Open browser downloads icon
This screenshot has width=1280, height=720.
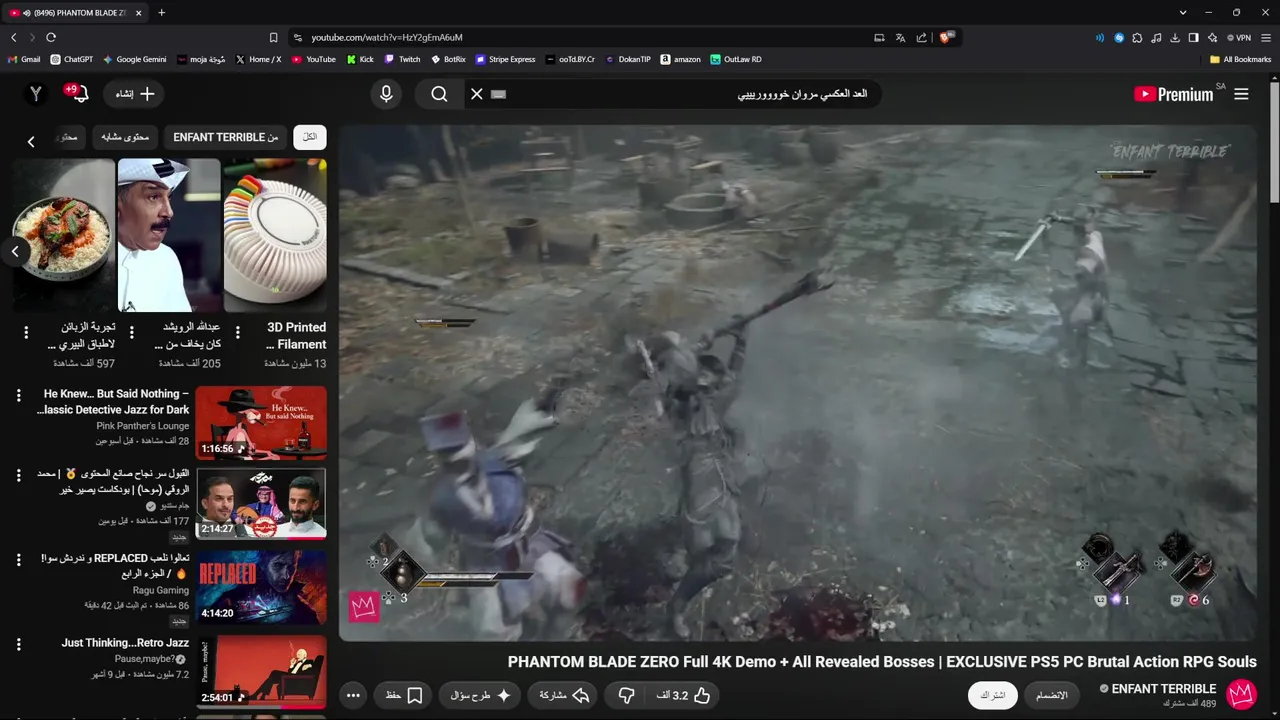click(x=1175, y=38)
